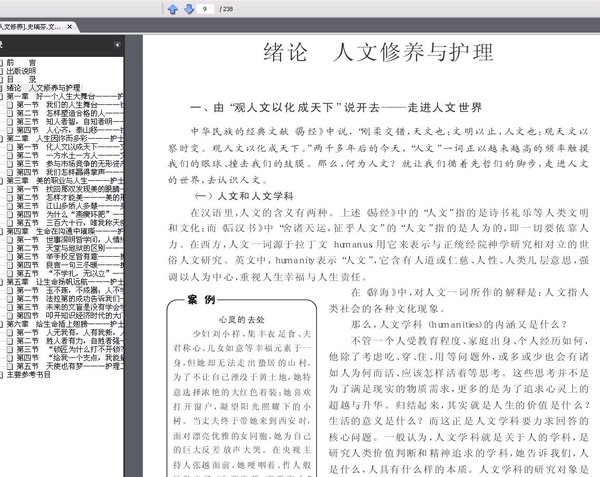
Task: Go to the previous page with up arrow
Action: click(x=173, y=9)
